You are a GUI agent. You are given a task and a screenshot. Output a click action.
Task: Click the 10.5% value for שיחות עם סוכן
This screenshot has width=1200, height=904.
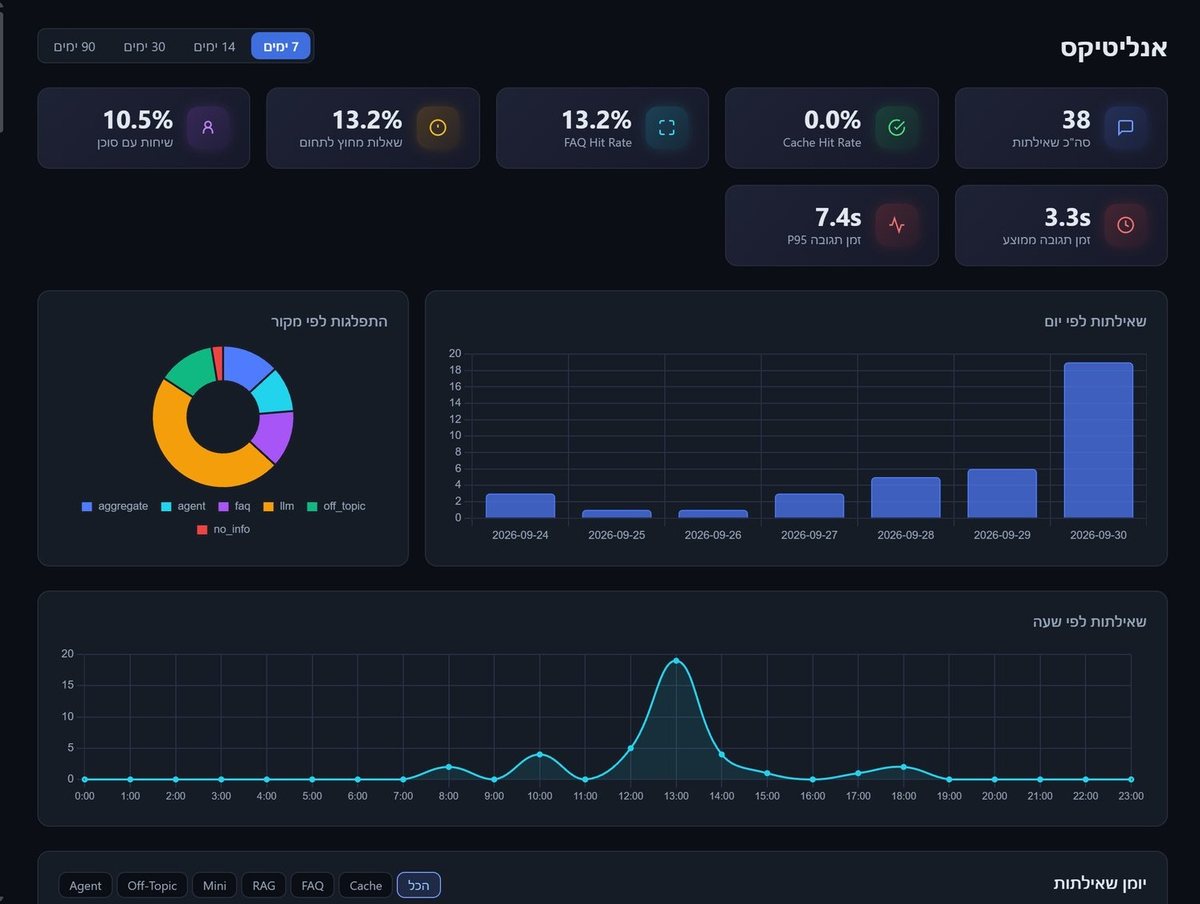pyautogui.click(x=138, y=120)
